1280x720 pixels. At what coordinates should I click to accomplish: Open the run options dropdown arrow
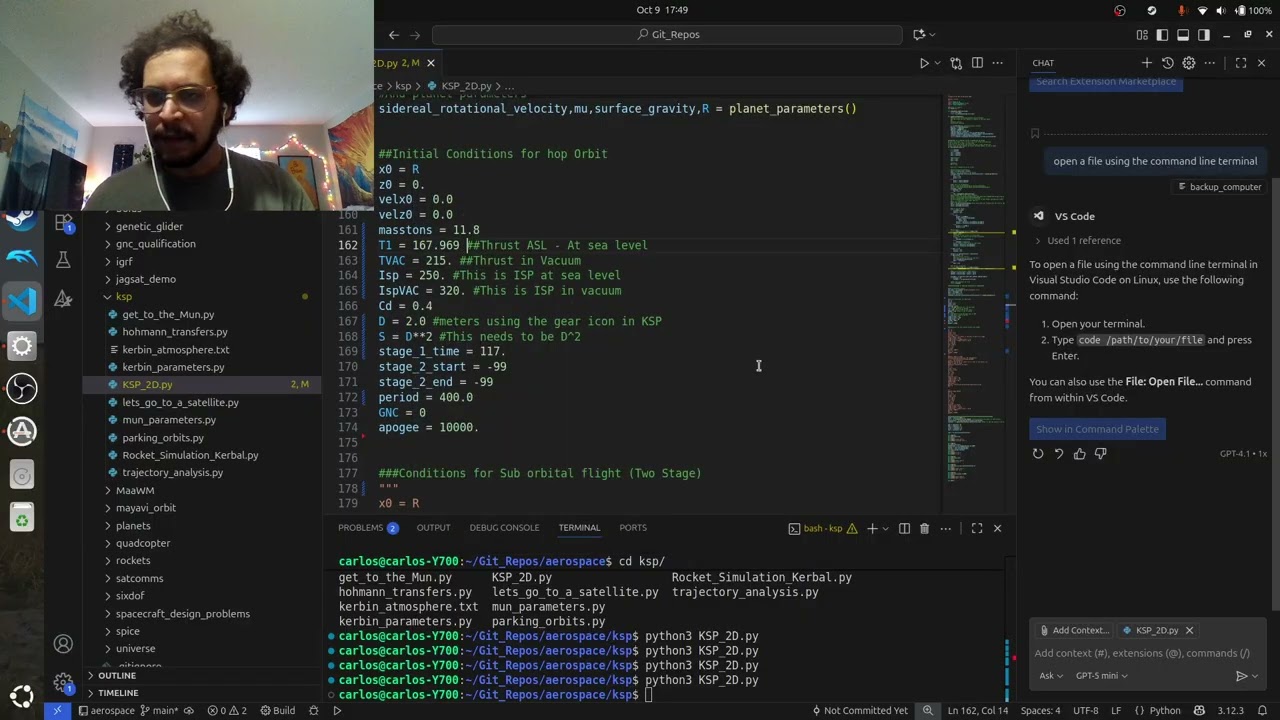click(938, 63)
